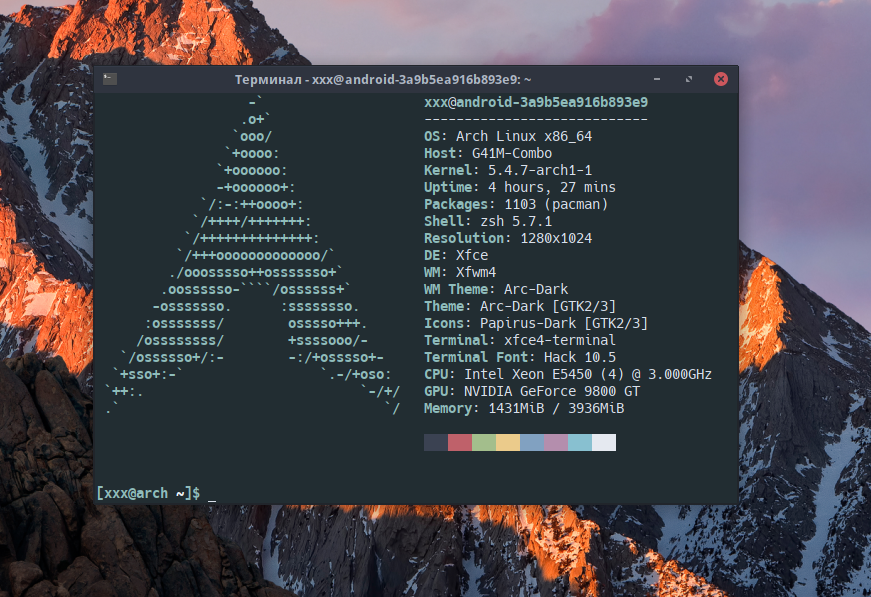This screenshot has height=597, width=871.
Task: Click the GPU: NVIDIA GeForce 9800 GT line
Action: tap(532, 392)
